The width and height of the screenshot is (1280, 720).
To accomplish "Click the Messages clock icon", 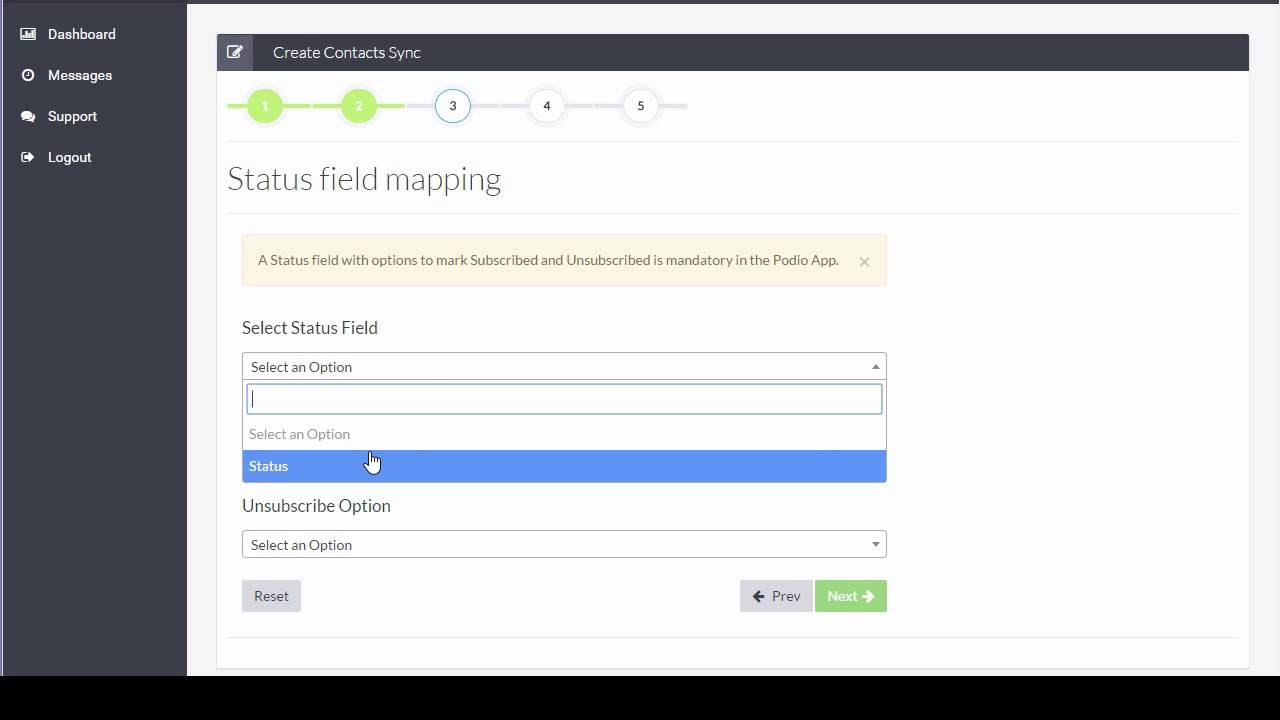I will (28, 75).
